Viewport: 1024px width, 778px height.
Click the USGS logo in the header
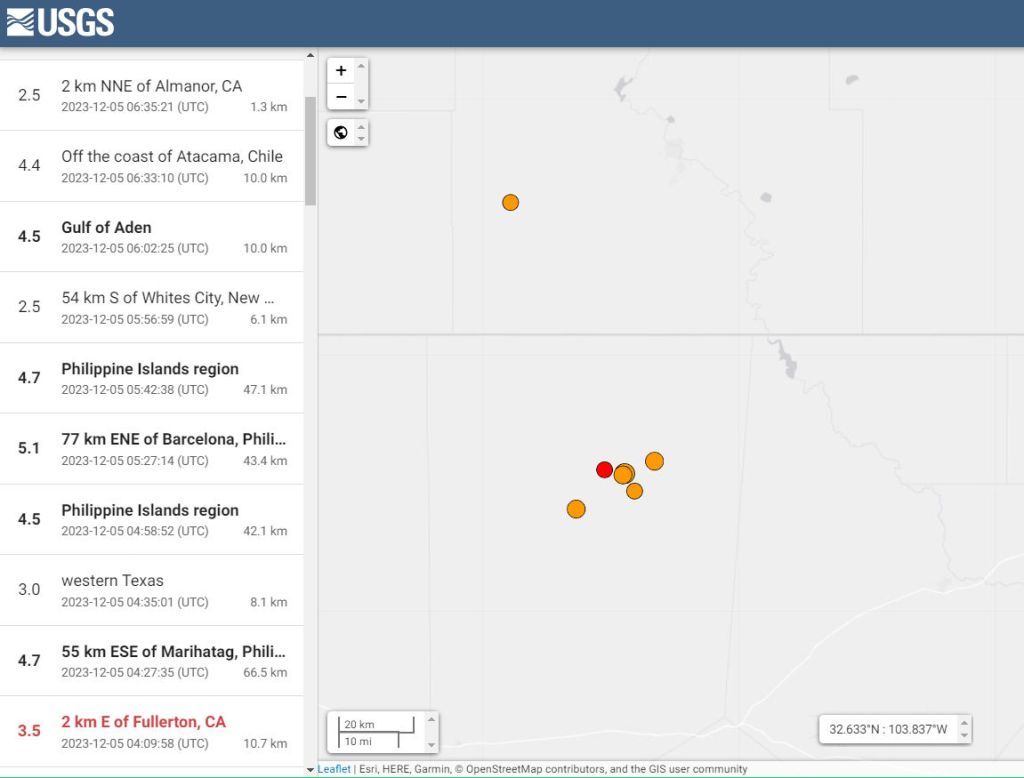[x=60, y=22]
